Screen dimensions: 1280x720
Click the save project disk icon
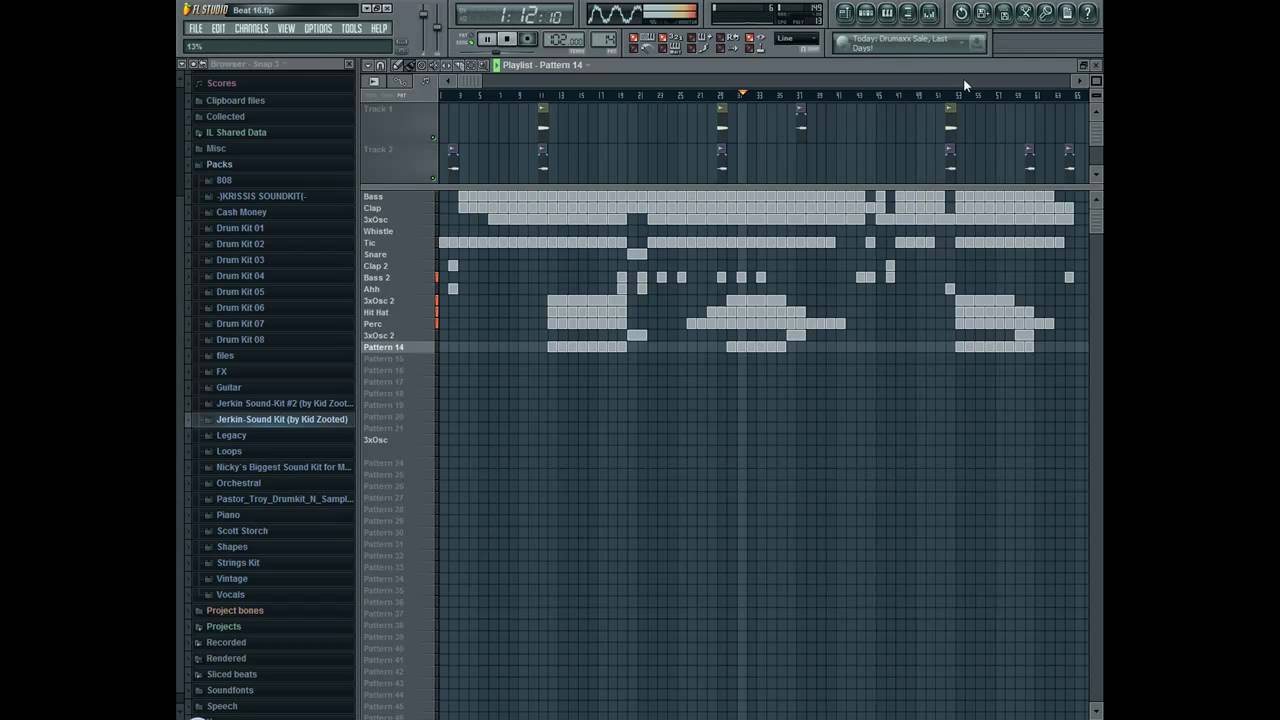[x=983, y=13]
